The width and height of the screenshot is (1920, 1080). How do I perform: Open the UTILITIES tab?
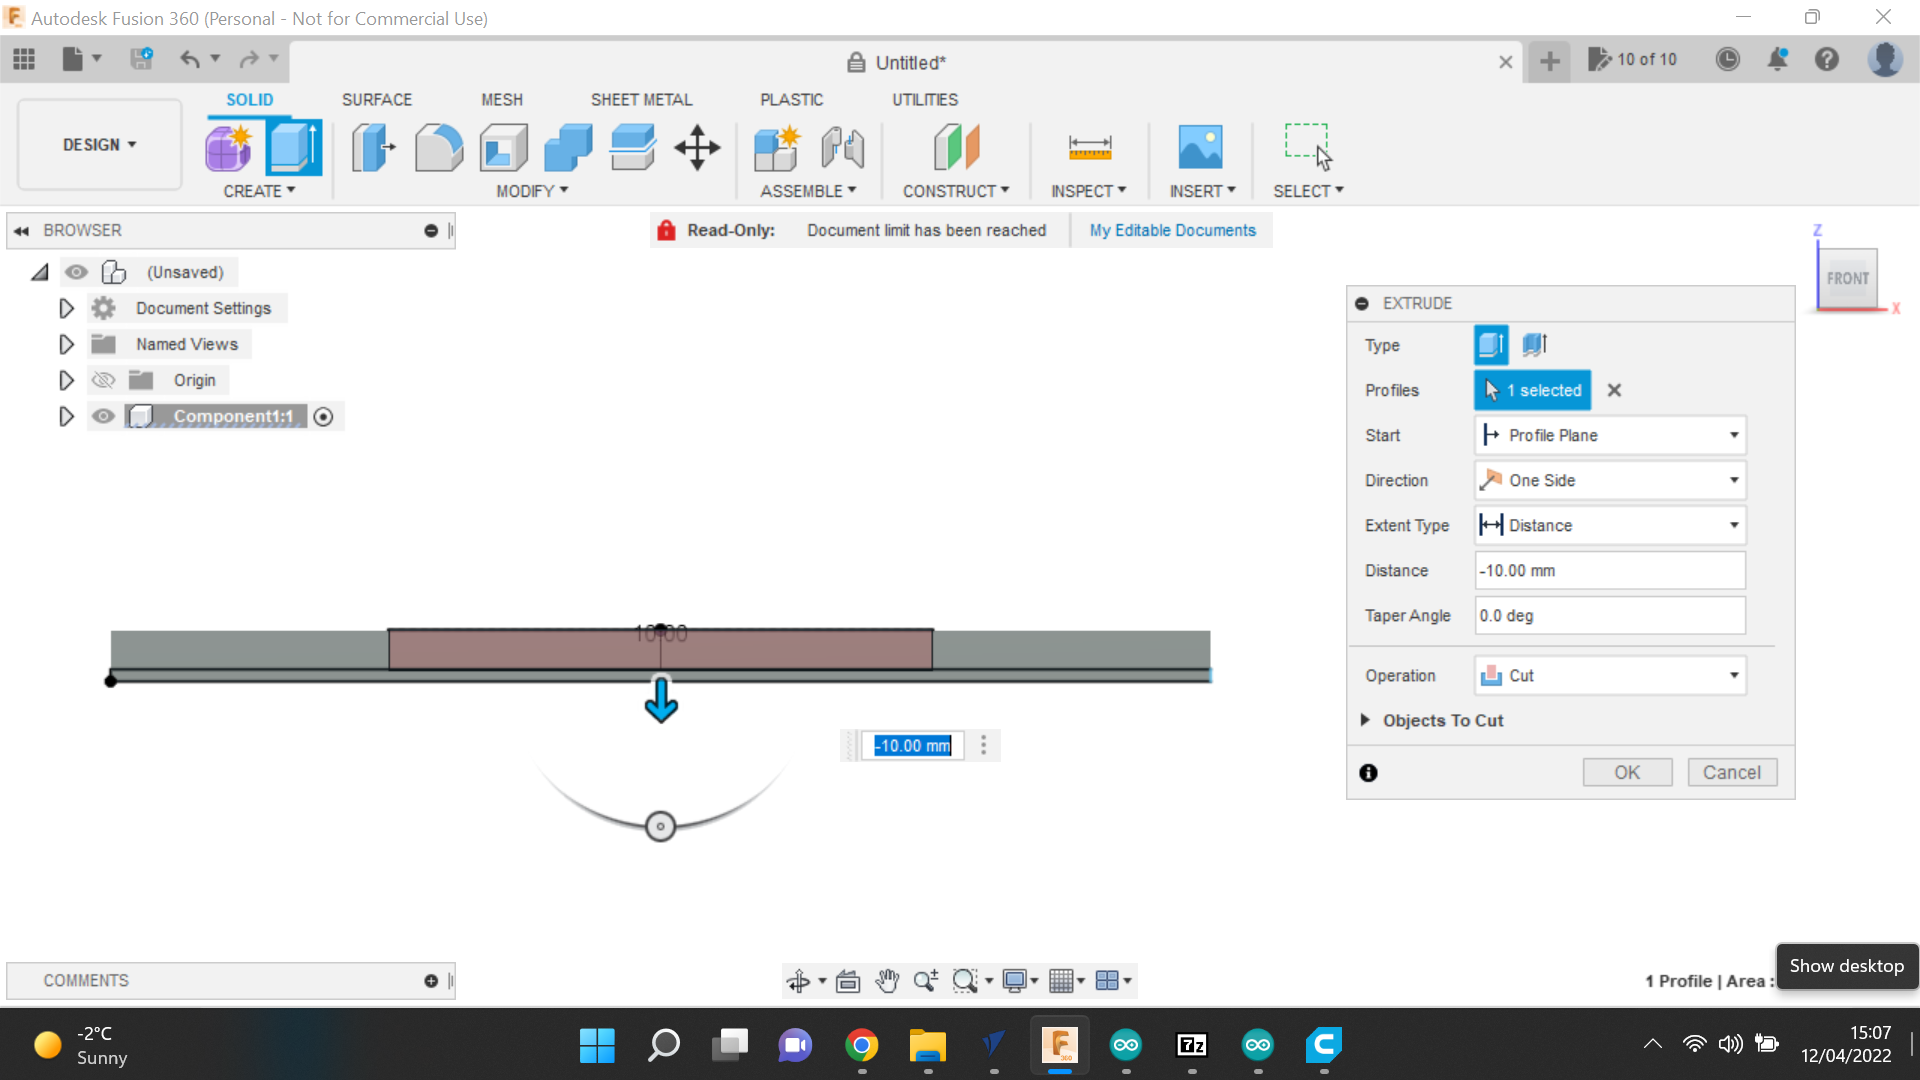[x=924, y=99]
